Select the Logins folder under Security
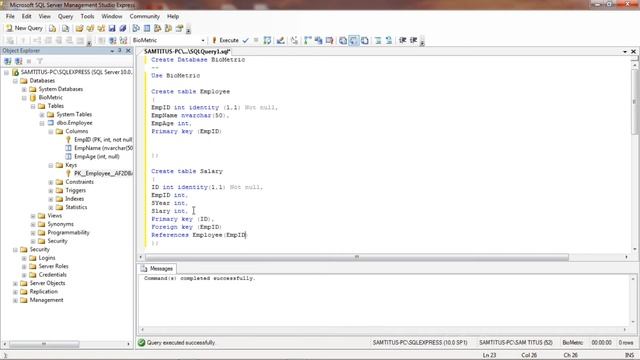Viewport: 640px width, 360px height. 42,258
